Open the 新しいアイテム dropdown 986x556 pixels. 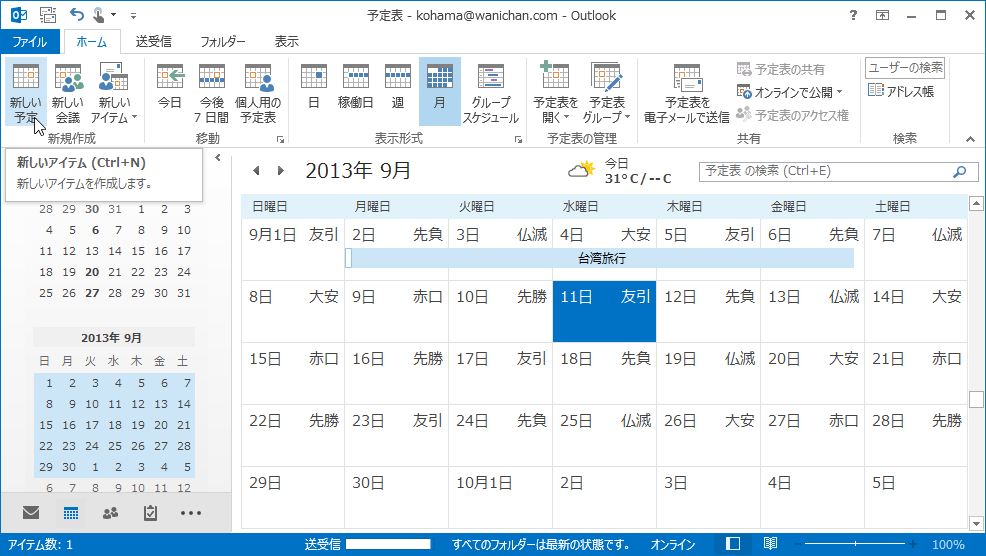tap(114, 92)
